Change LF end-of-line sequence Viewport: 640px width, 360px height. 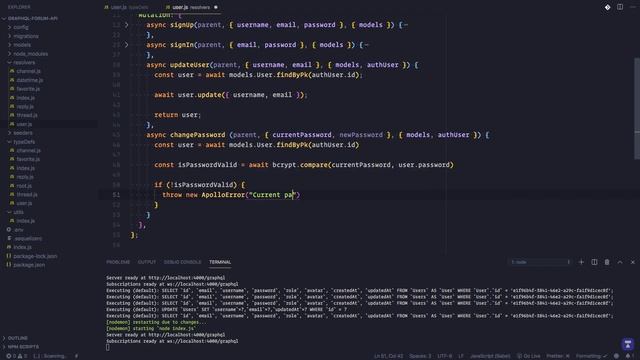tap(461, 356)
